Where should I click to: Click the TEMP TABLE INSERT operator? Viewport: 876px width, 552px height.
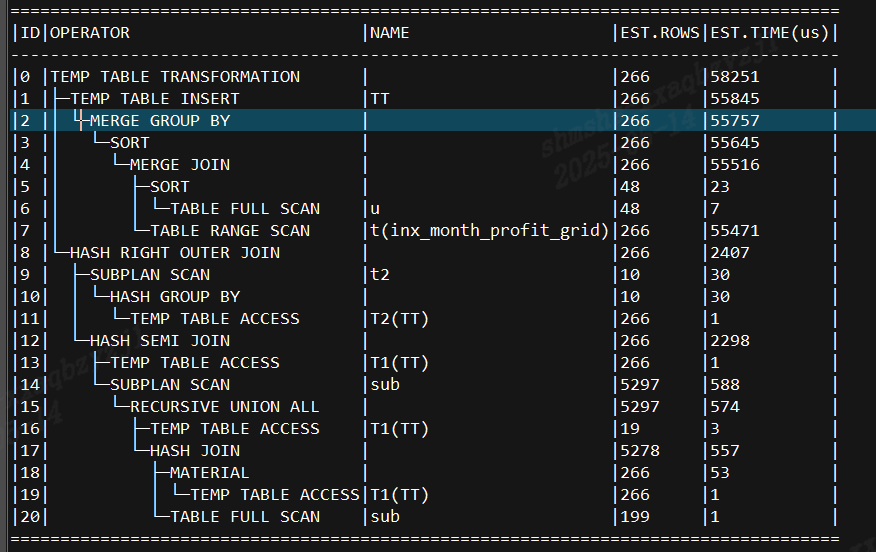155,99
